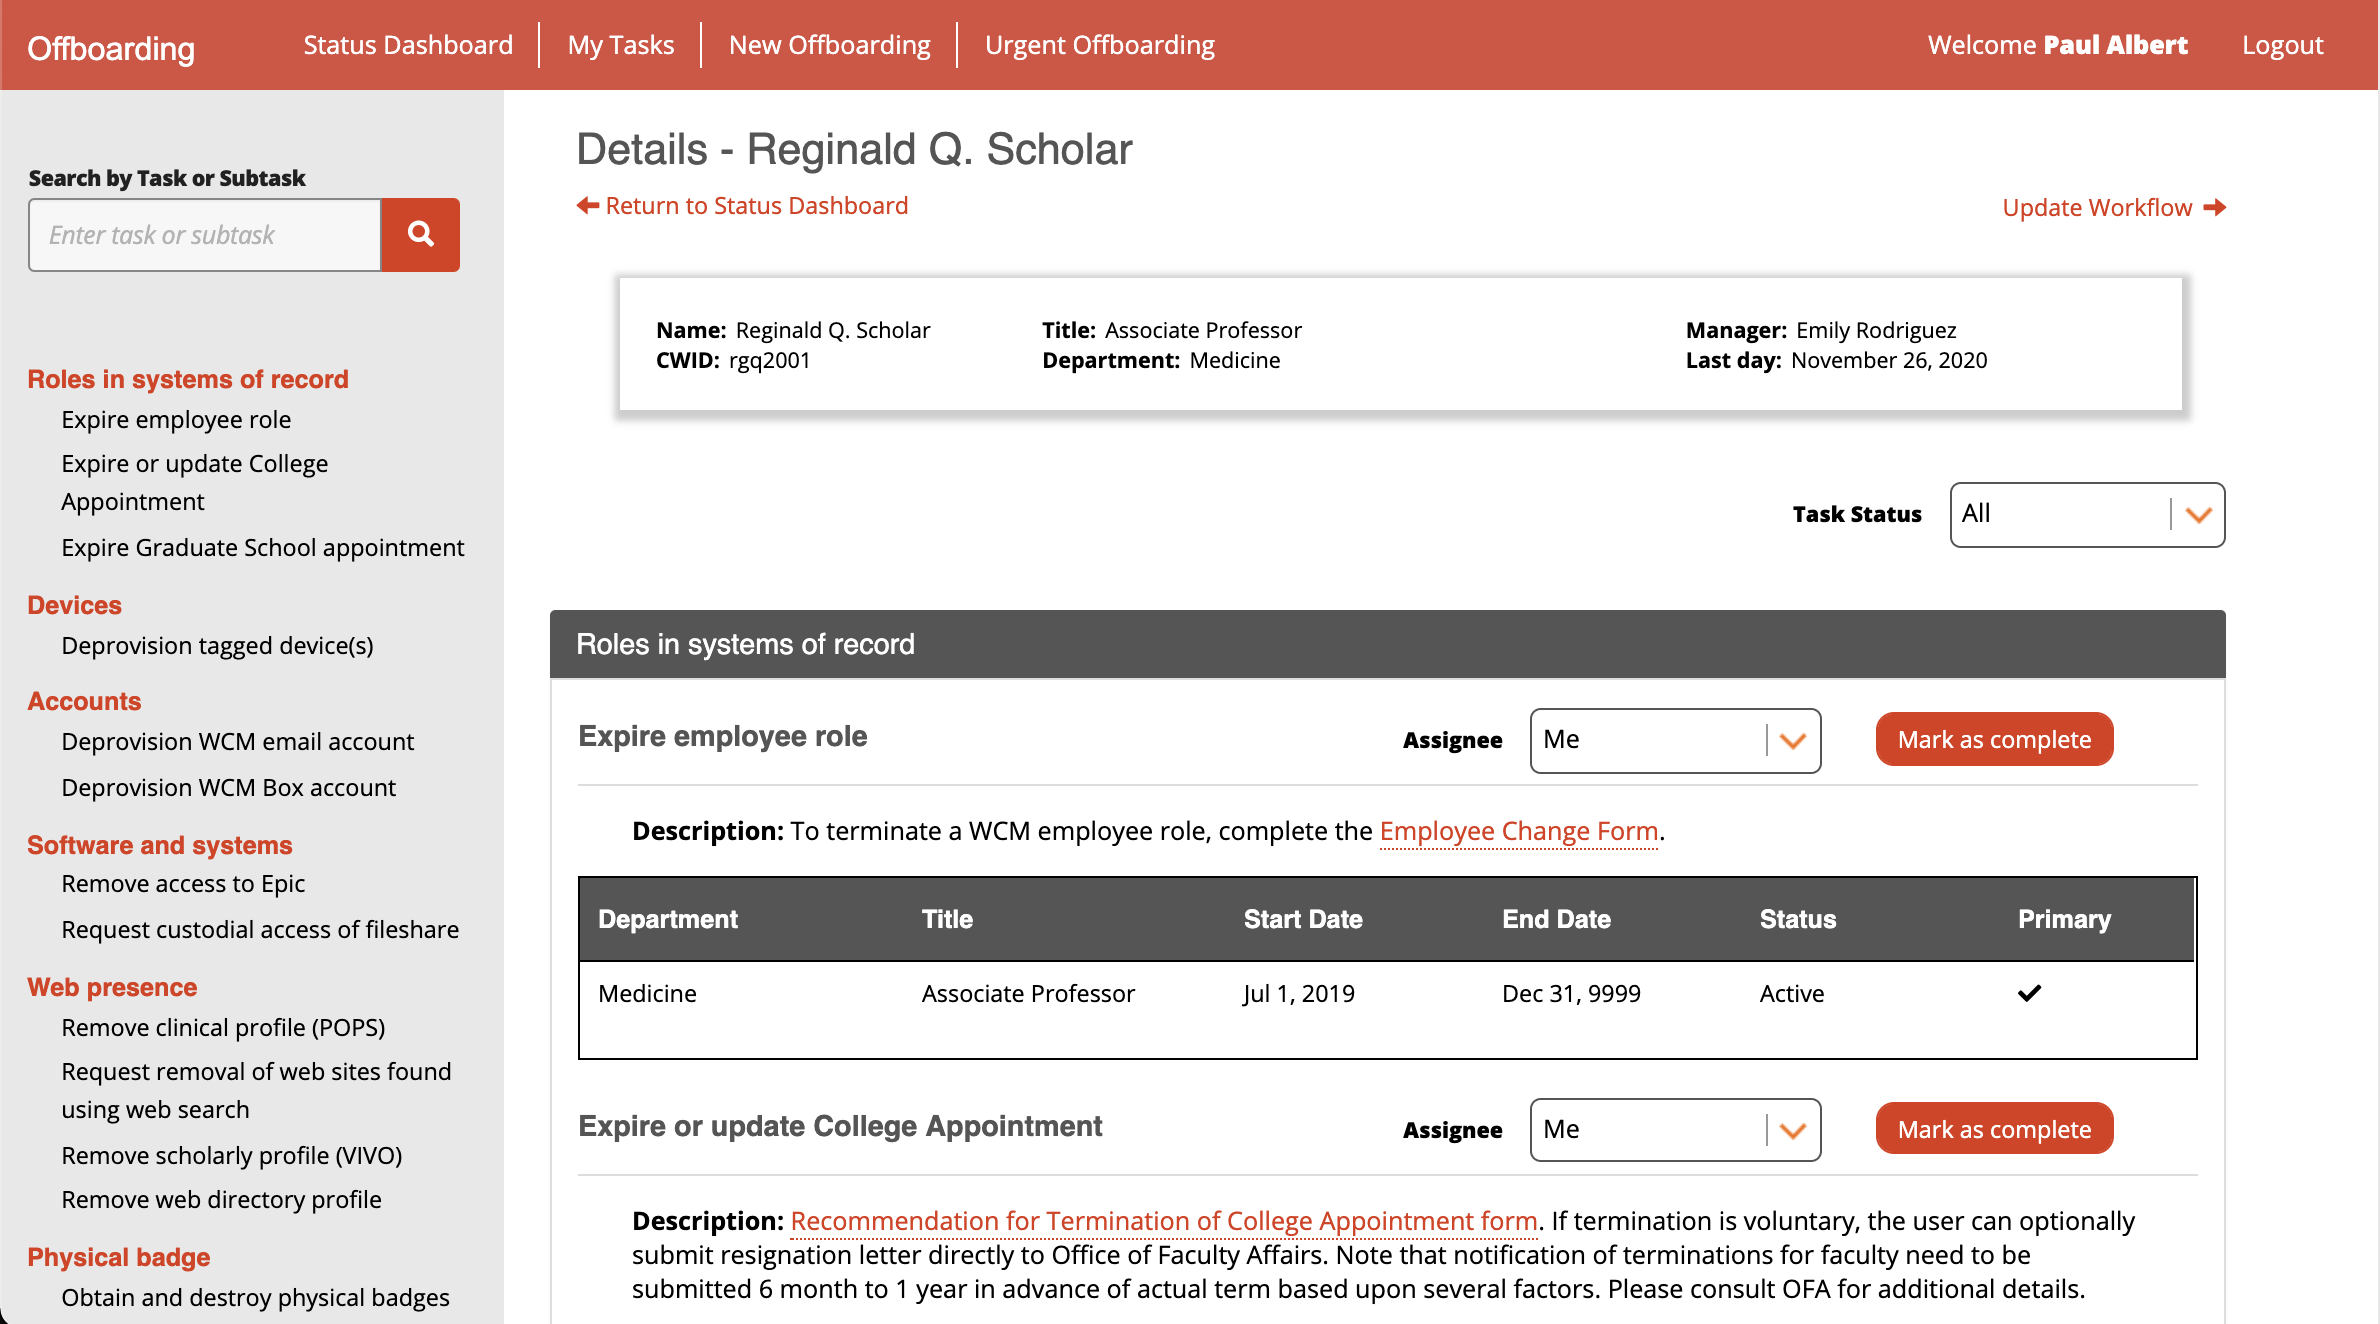Click the Primary column header
Viewport: 2380px width, 1324px height.
(x=2064, y=919)
